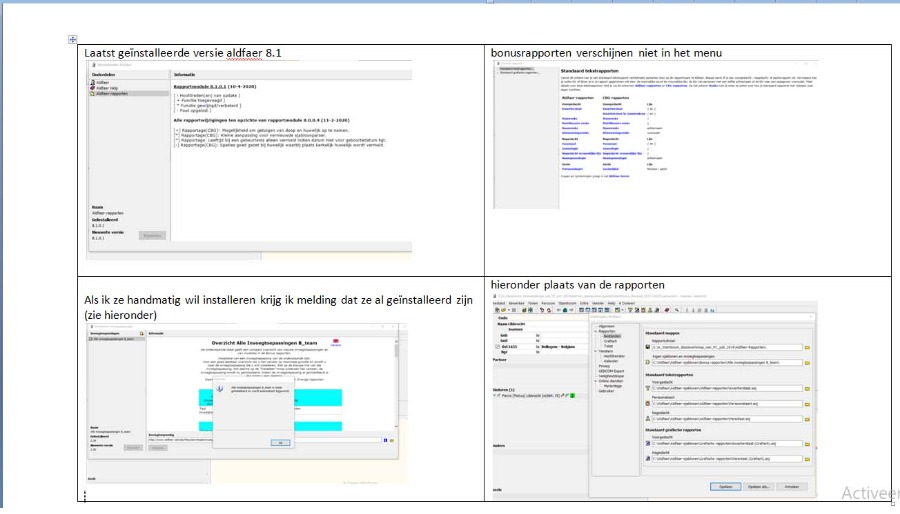Click the table move handle icon
This screenshot has height=514, width=900.
click(x=72, y=39)
